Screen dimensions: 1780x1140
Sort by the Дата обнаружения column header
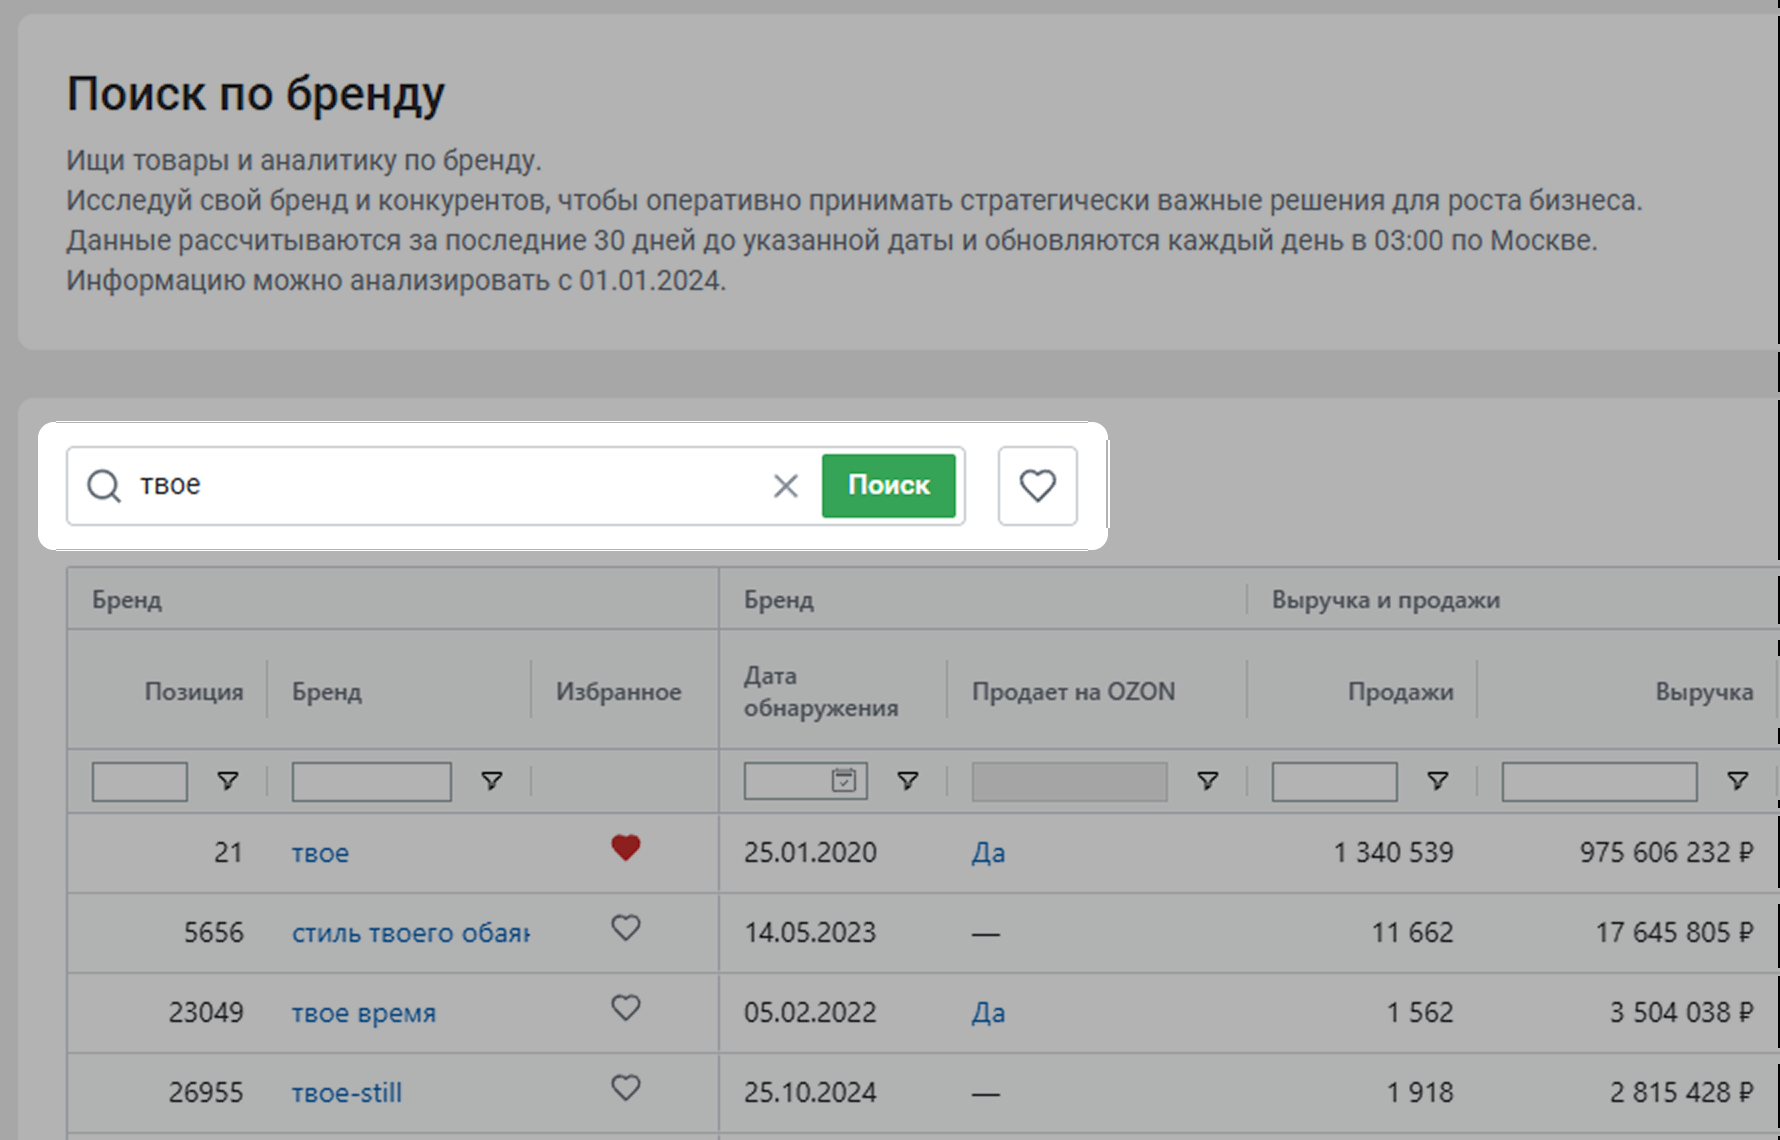click(821, 691)
